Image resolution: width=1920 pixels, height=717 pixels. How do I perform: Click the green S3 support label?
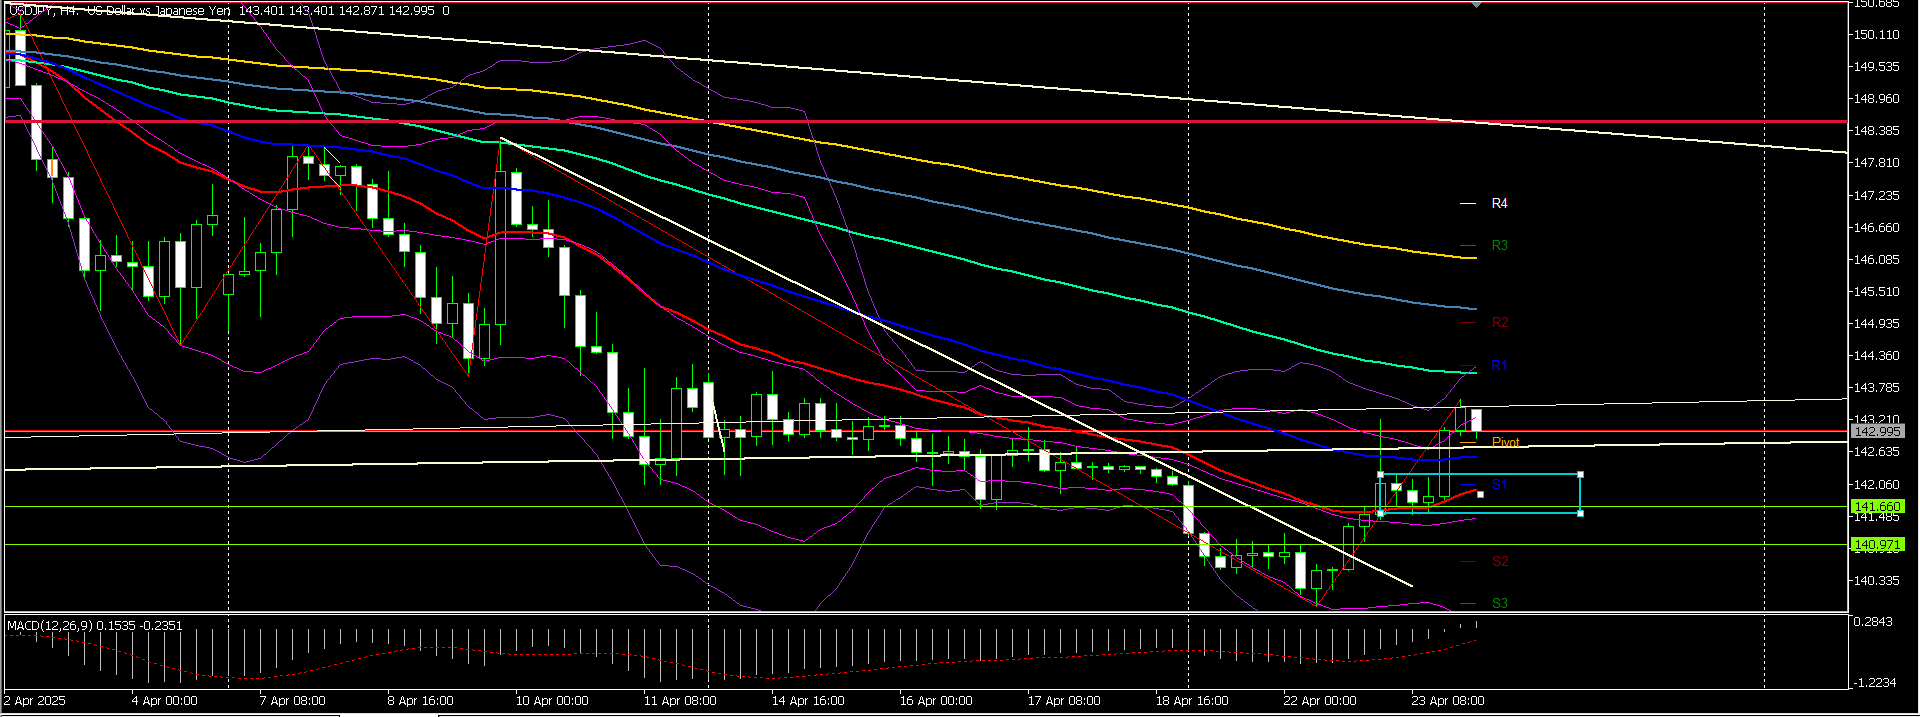click(x=1499, y=603)
